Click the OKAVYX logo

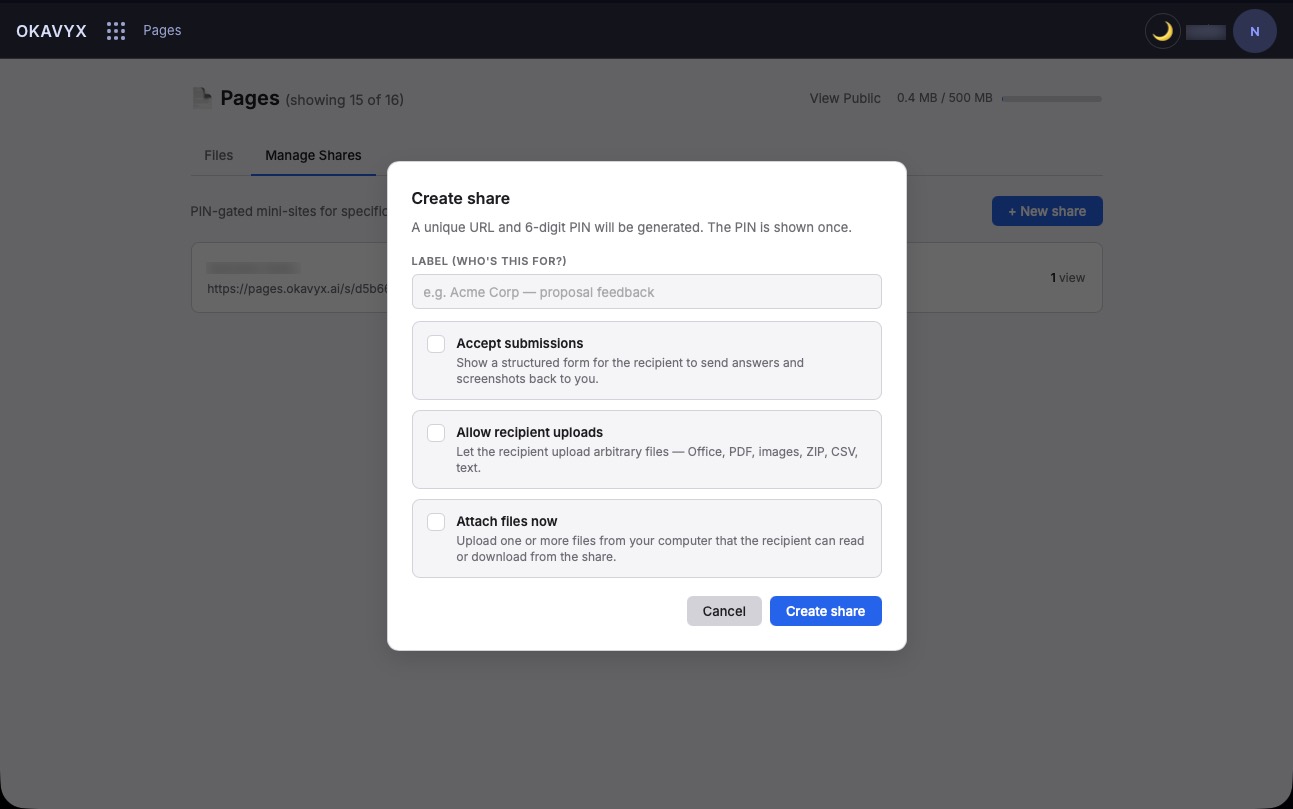(x=52, y=31)
